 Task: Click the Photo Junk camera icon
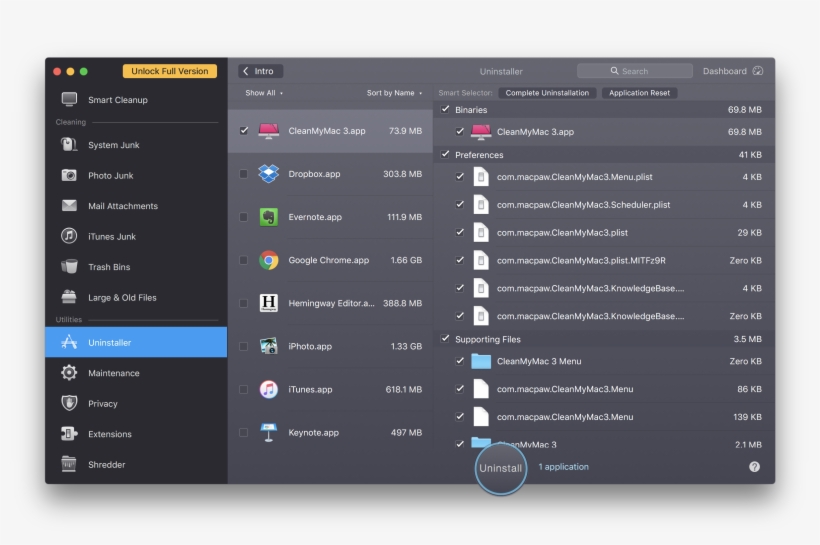click(69, 175)
